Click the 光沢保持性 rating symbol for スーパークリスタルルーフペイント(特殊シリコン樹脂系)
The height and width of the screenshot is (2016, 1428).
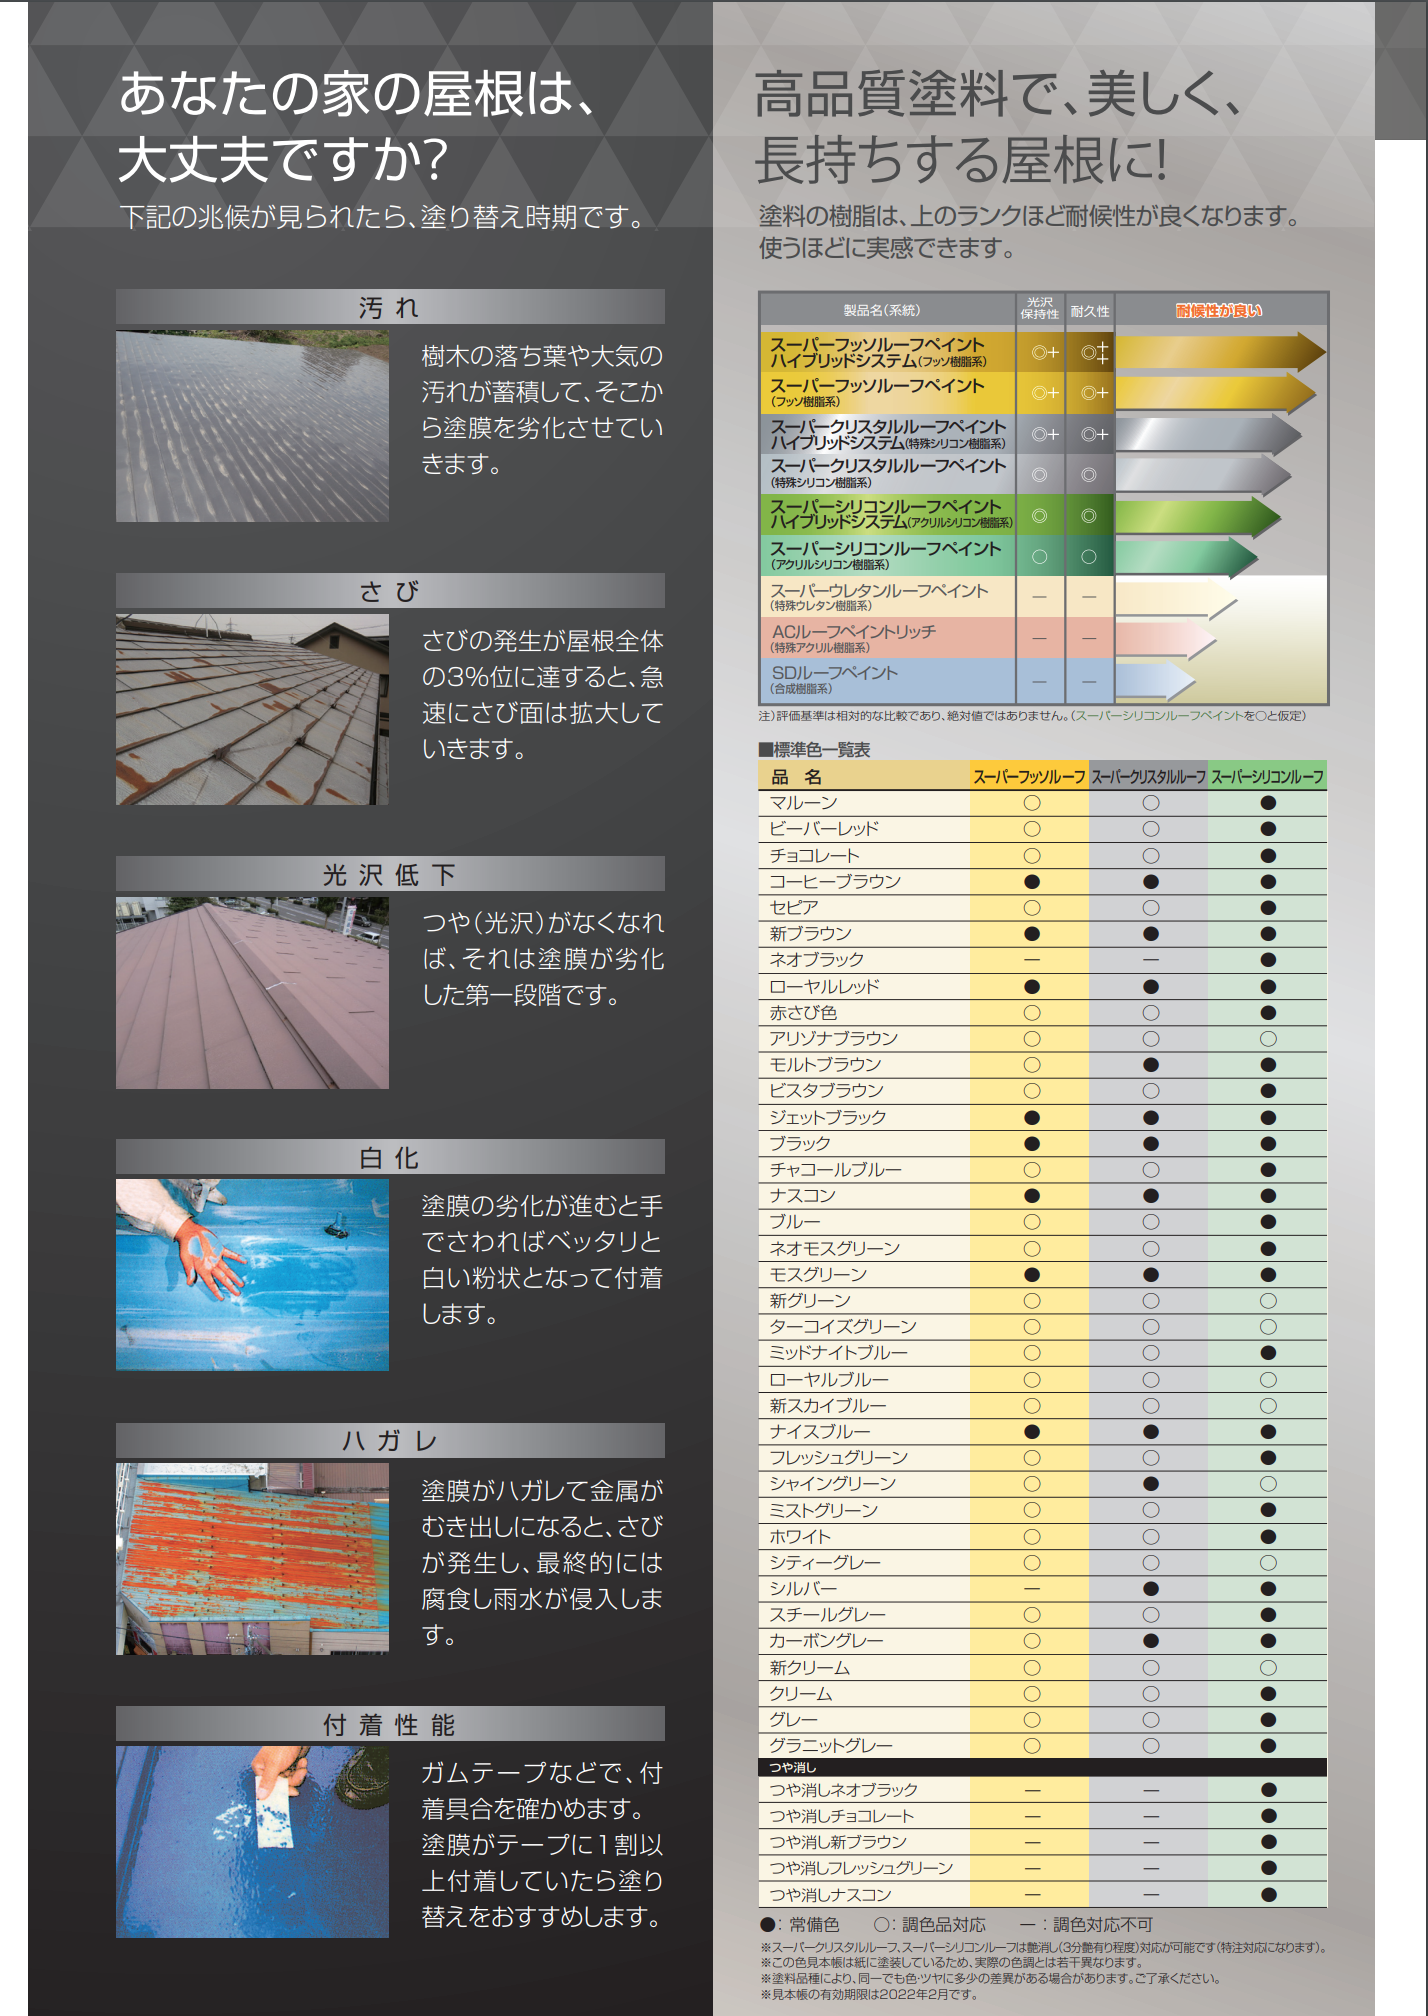click(1040, 475)
